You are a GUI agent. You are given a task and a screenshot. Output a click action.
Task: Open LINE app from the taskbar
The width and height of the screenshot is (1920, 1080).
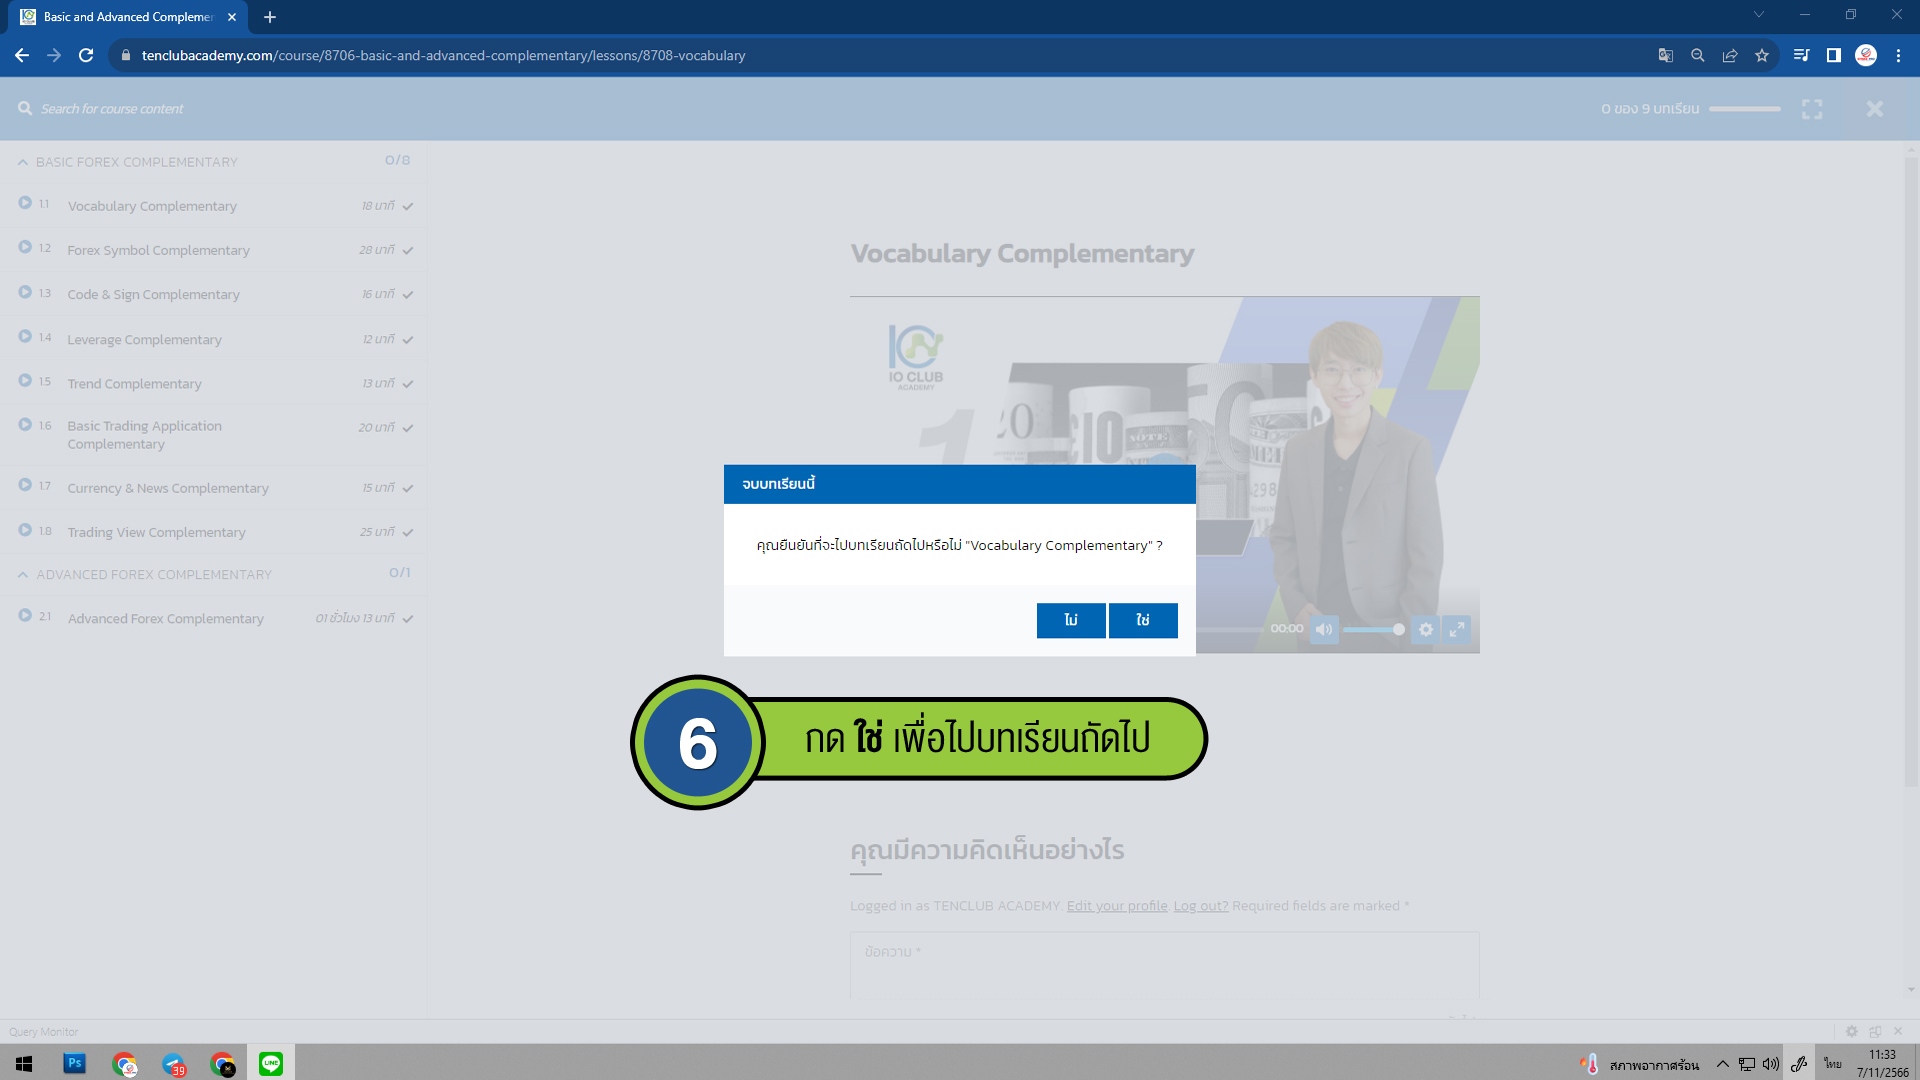click(270, 1064)
